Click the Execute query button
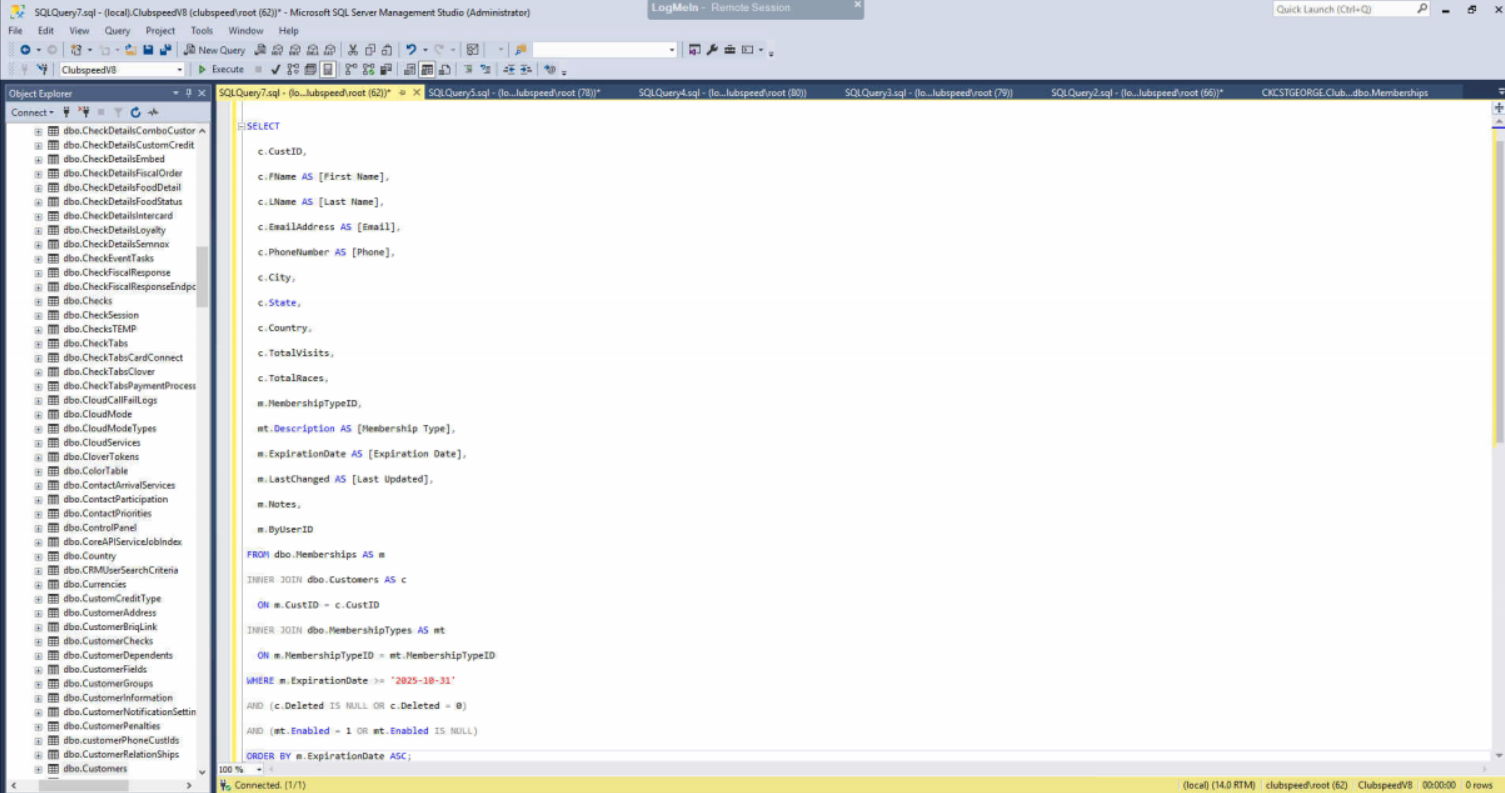This screenshot has width=1505, height=793. [220, 69]
